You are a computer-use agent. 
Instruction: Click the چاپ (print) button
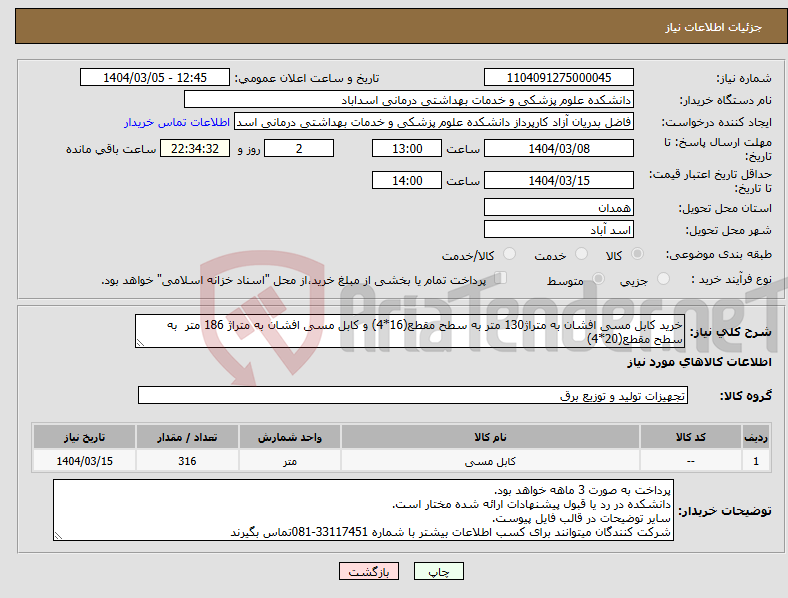click(438, 571)
